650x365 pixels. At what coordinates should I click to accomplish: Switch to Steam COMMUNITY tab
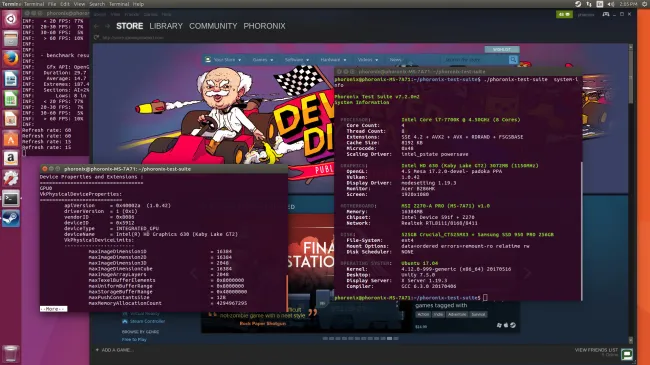click(x=213, y=26)
